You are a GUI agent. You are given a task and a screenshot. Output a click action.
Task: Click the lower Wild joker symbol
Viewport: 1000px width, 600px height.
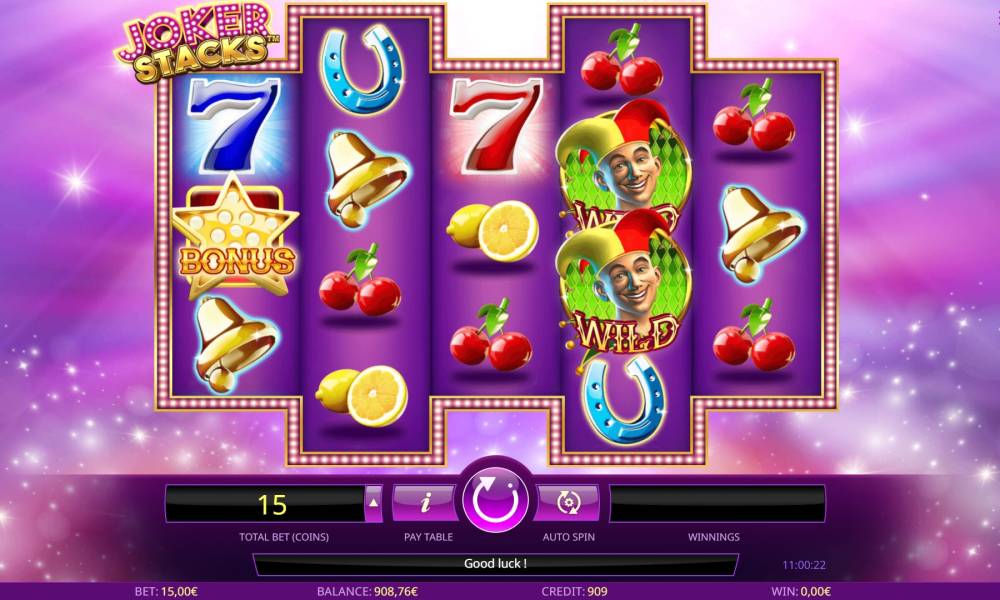click(x=622, y=284)
